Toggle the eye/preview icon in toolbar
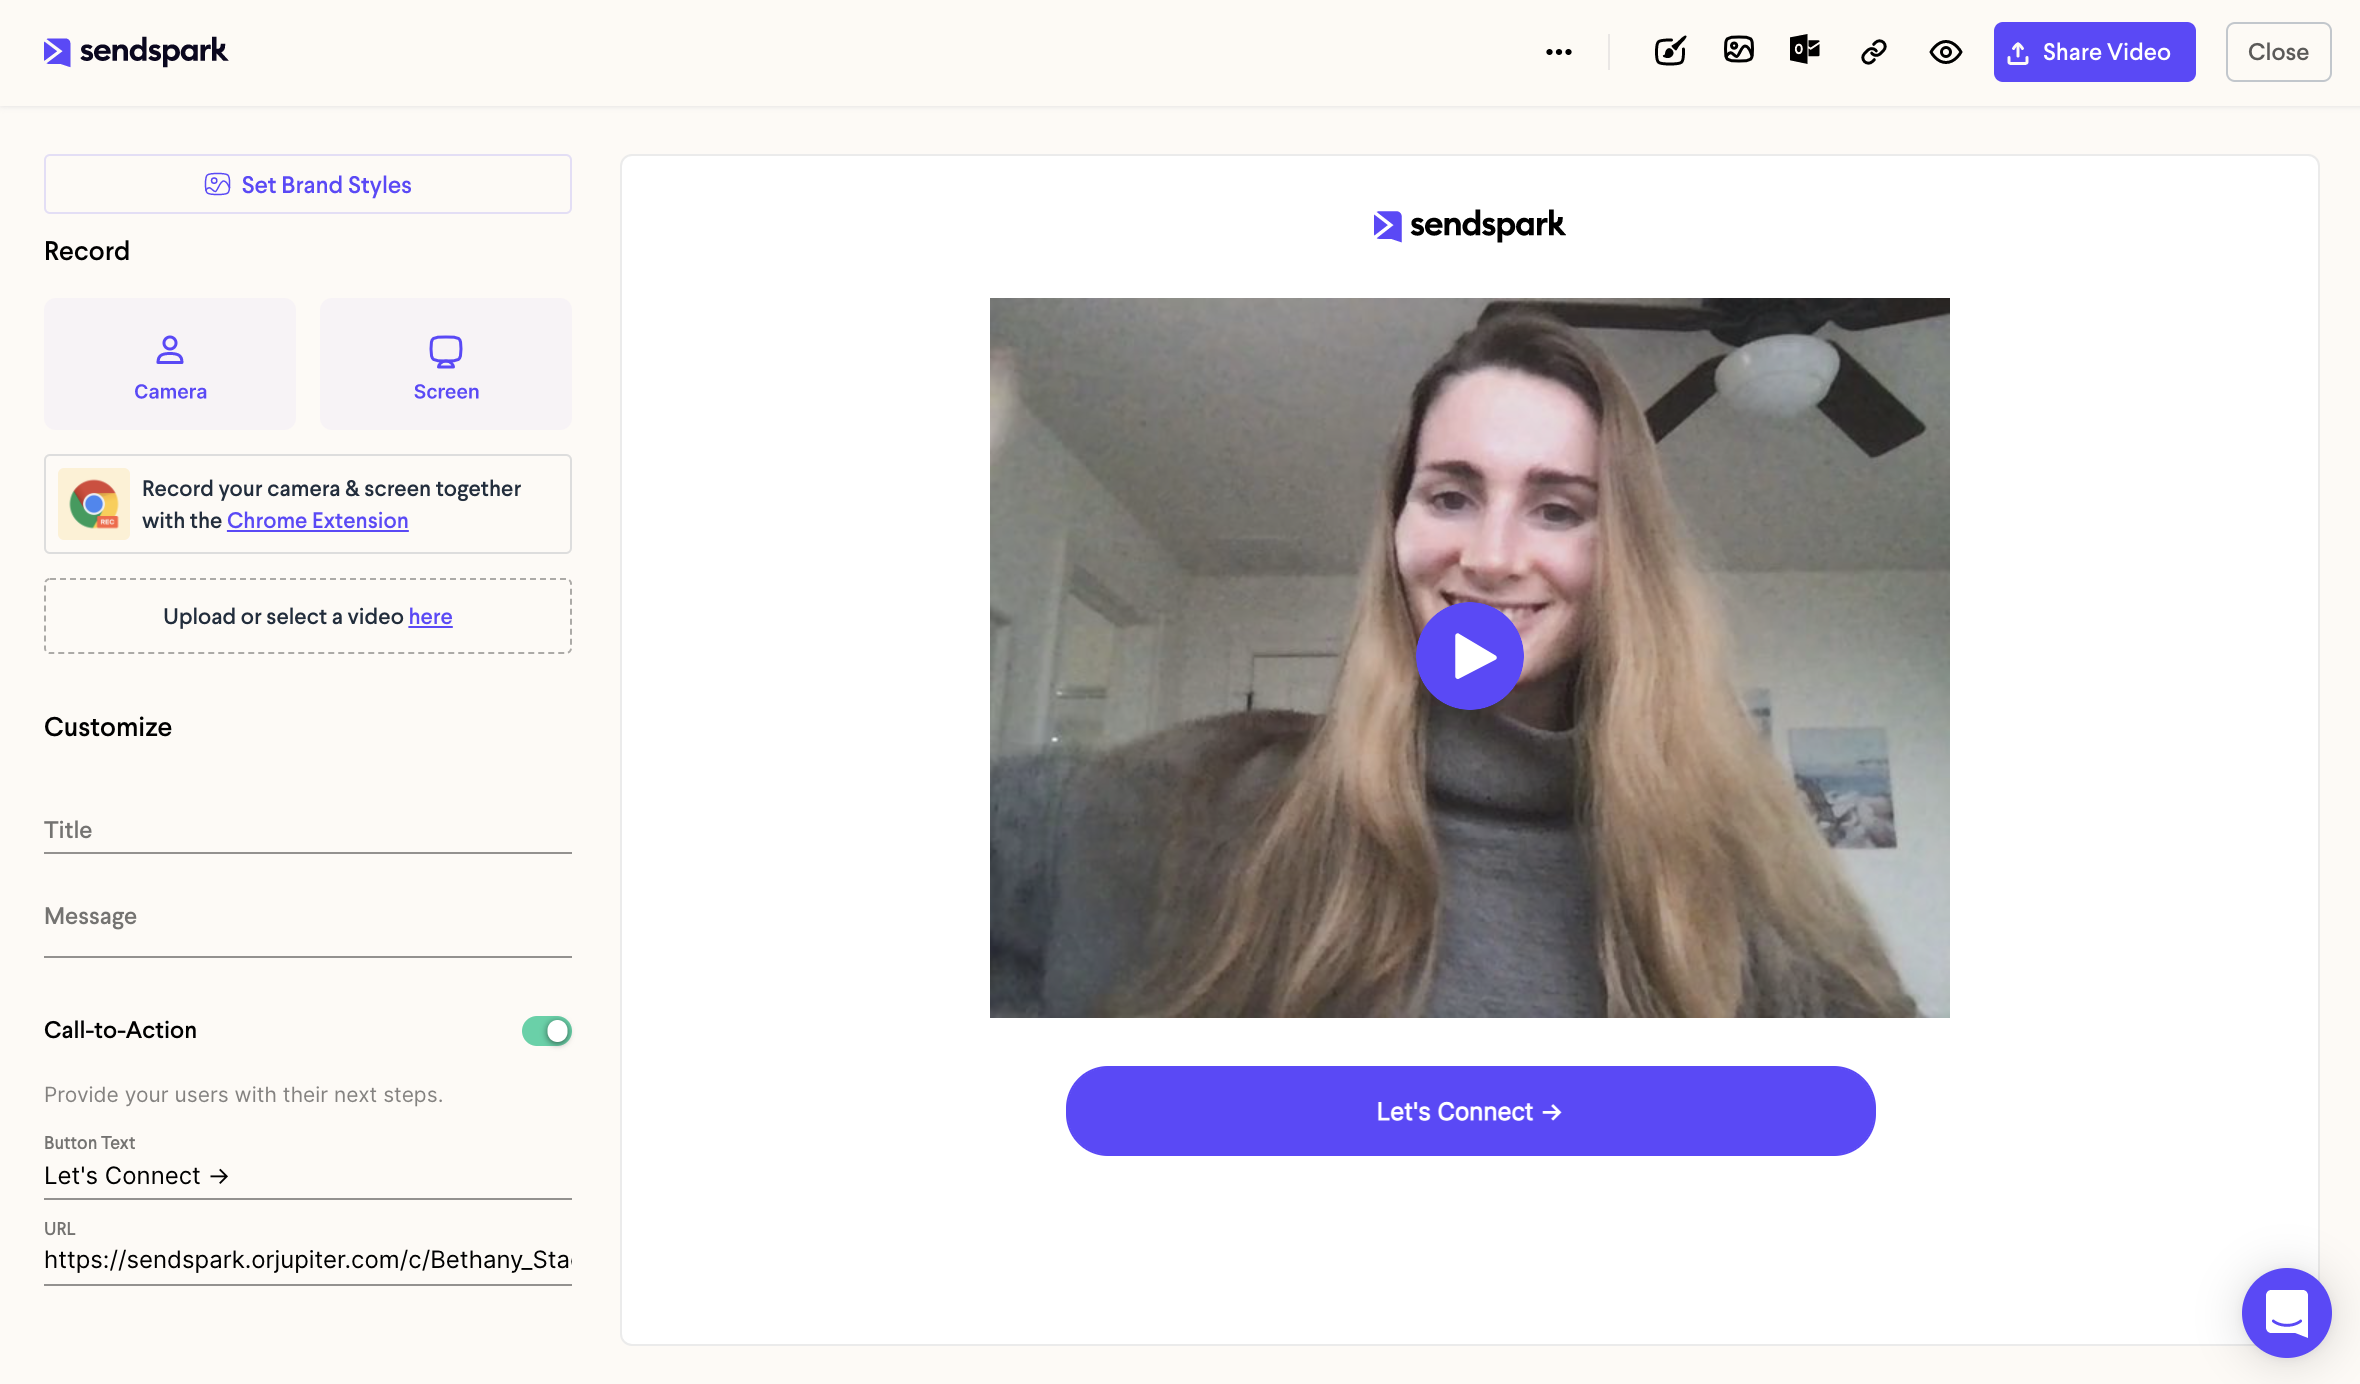Image resolution: width=2360 pixels, height=1384 pixels. coord(1945,51)
